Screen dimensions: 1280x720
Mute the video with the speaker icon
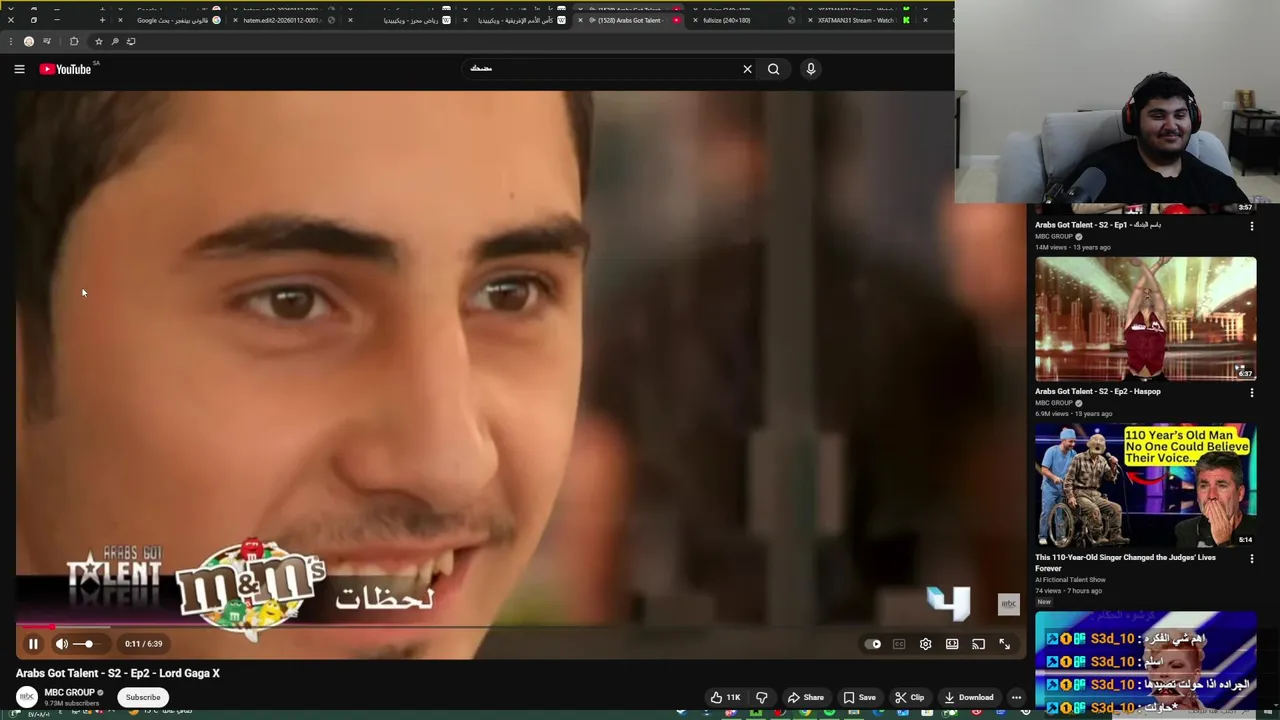tap(62, 644)
